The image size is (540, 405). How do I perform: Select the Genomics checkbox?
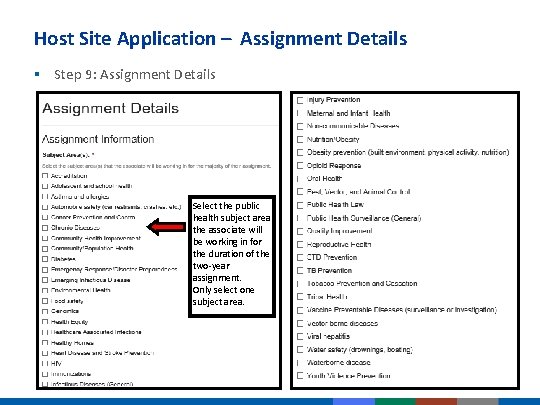click(x=45, y=311)
